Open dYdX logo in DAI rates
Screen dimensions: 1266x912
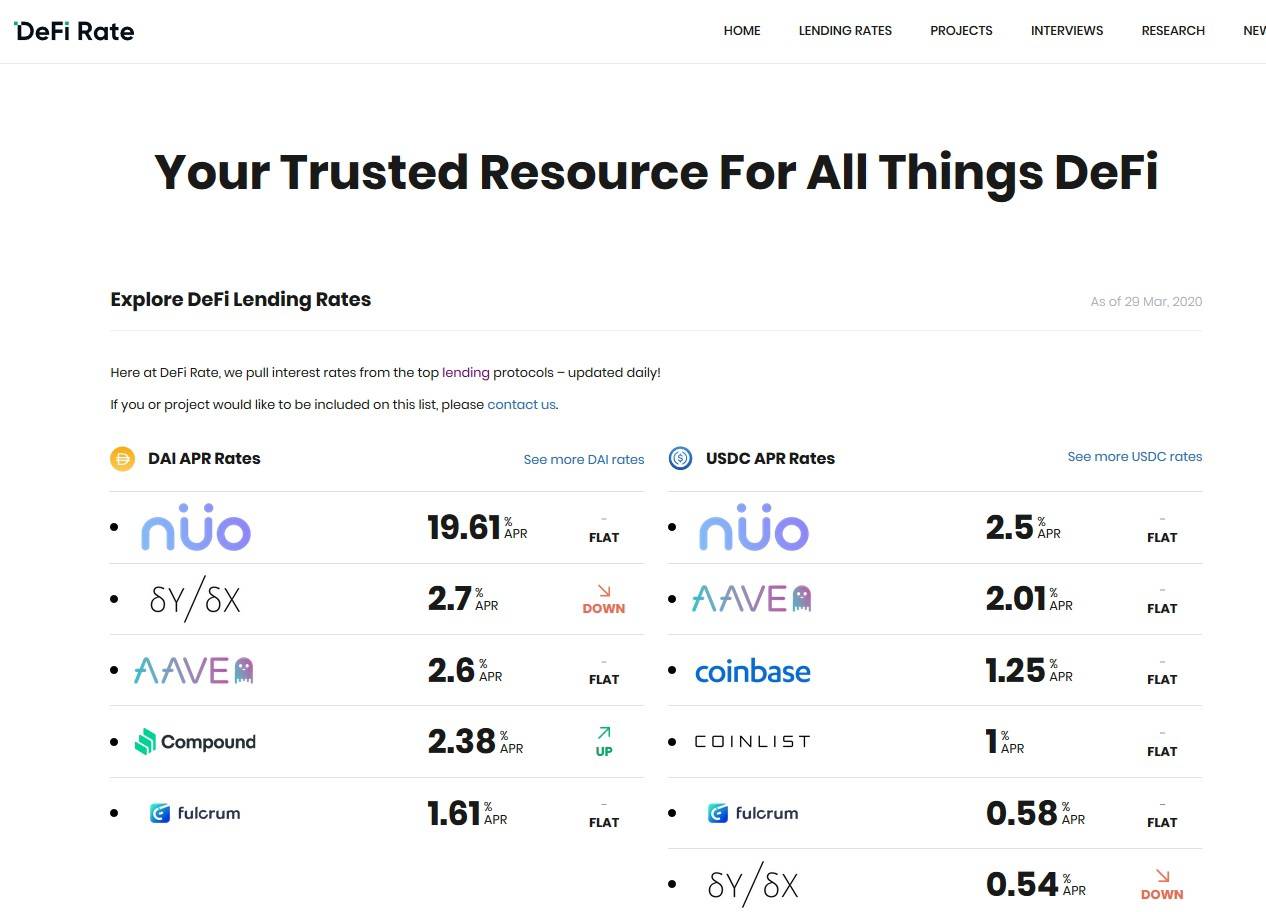[x=195, y=599]
